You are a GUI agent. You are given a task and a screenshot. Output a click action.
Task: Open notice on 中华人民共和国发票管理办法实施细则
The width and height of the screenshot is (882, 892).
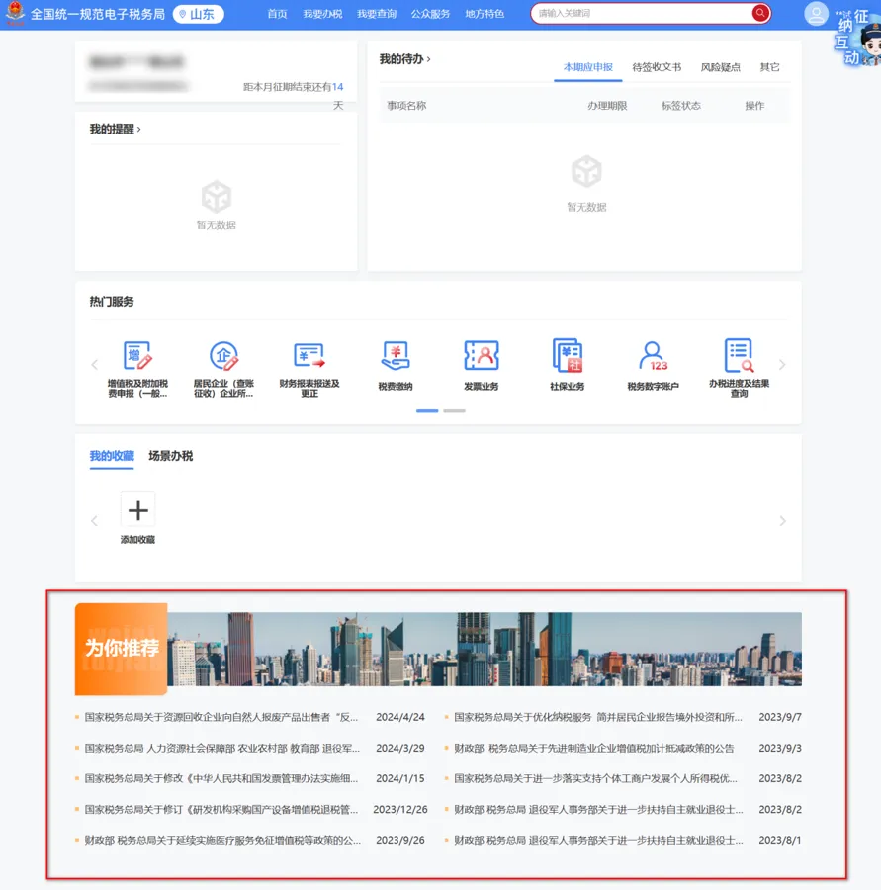pyautogui.click(x=221, y=778)
